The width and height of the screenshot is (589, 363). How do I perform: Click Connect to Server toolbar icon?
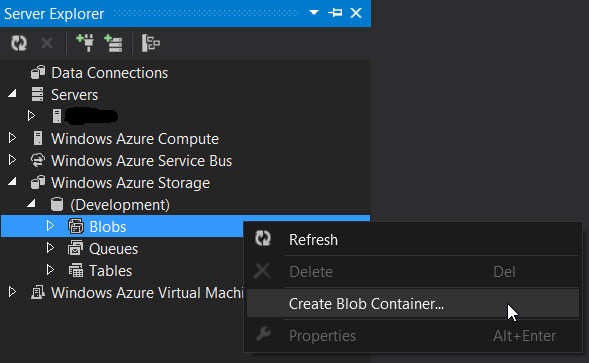point(113,43)
